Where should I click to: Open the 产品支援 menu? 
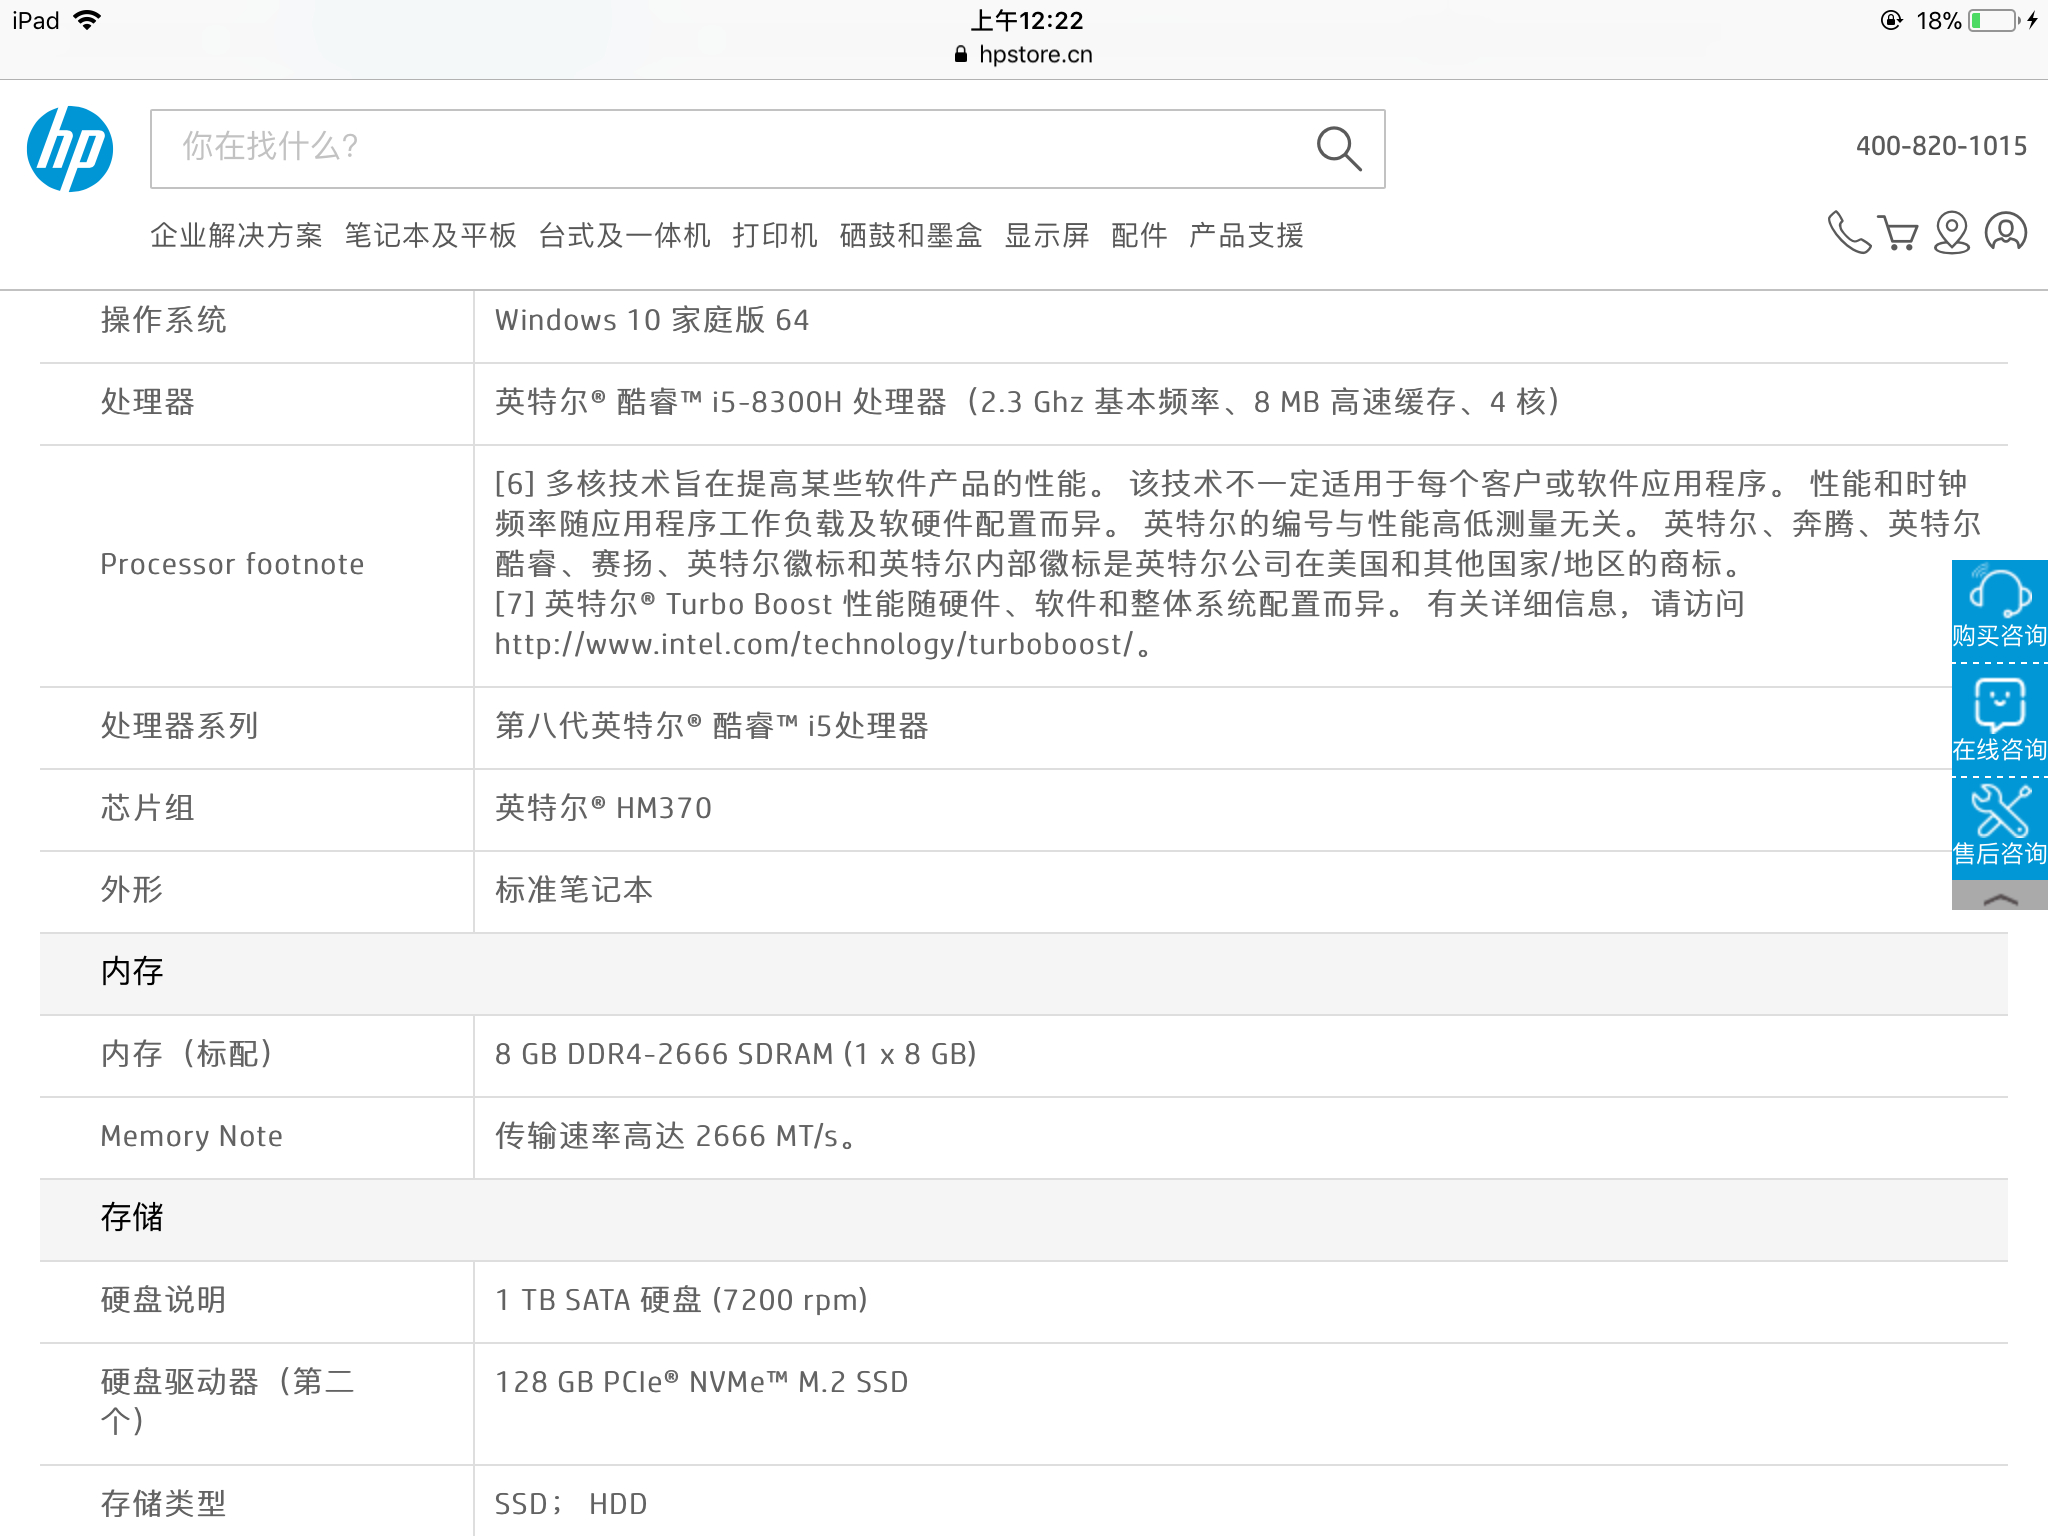[x=1246, y=236]
